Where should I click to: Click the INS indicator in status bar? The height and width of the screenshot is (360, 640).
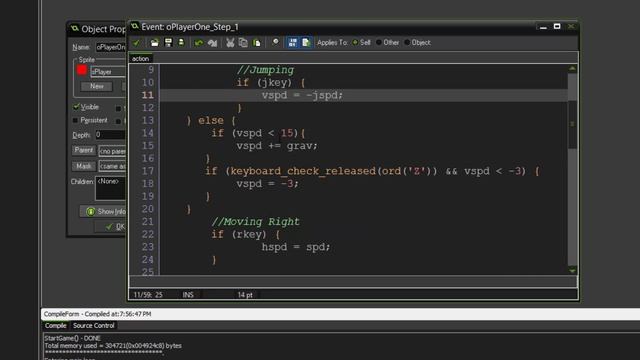(188, 295)
